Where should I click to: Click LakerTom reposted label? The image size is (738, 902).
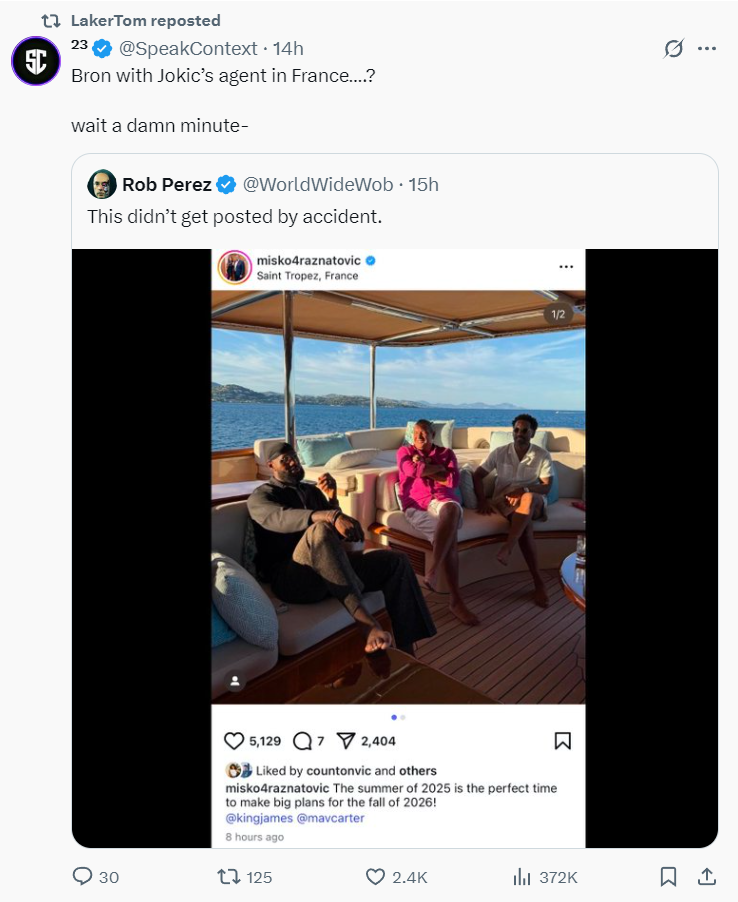[146, 21]
